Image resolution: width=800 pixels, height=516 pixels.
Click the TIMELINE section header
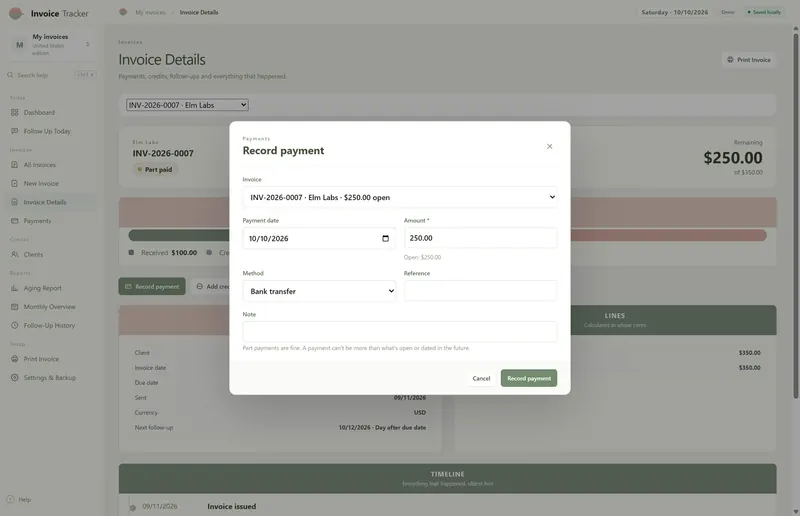[447, 478]
